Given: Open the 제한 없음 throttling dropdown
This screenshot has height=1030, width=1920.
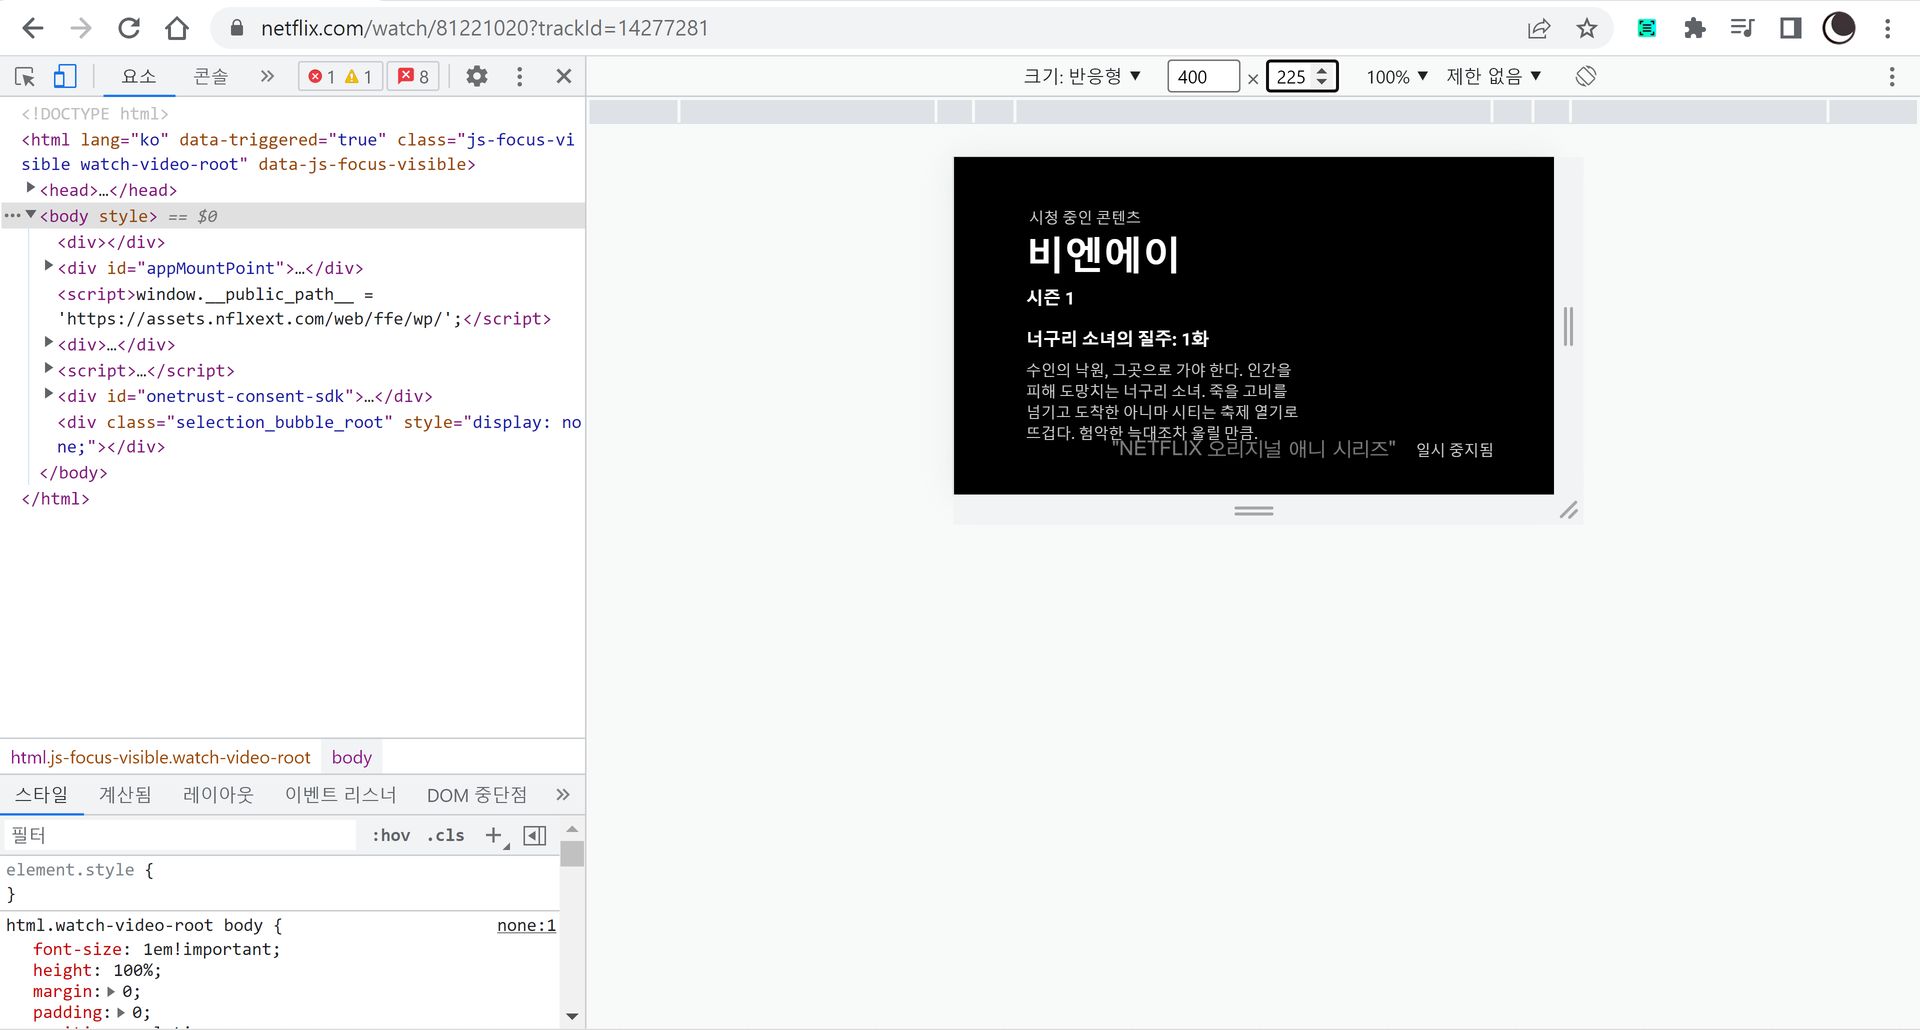Looking at the screenshot, I should [1494, 76].
